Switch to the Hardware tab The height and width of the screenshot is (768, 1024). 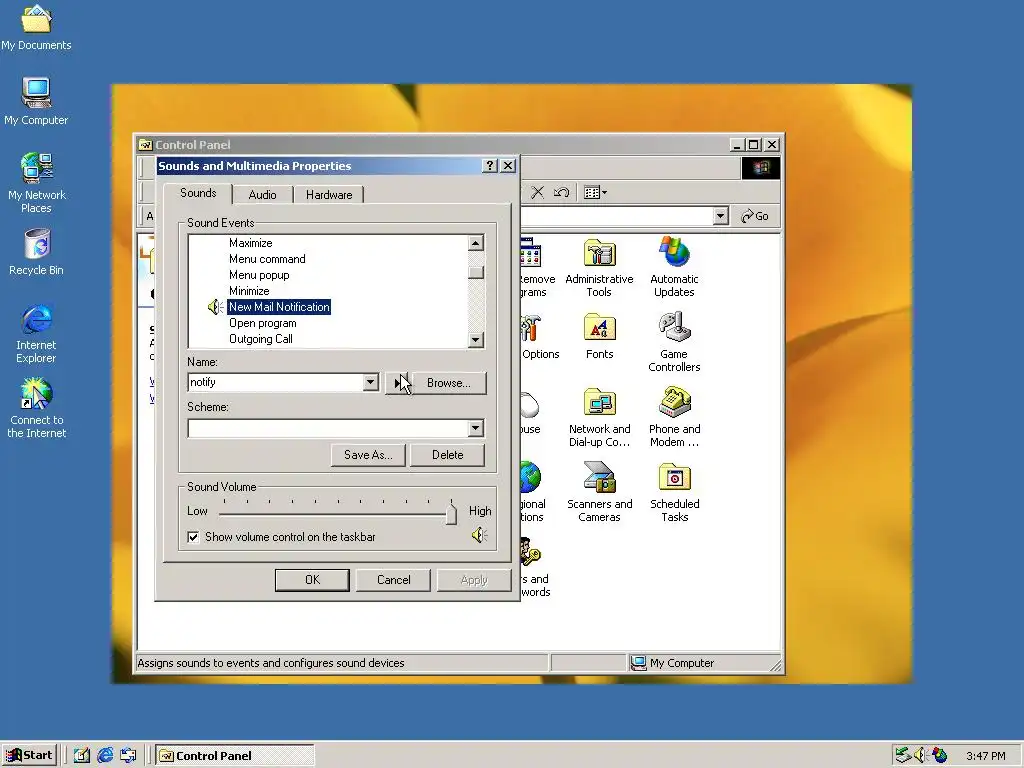(328, 195)
